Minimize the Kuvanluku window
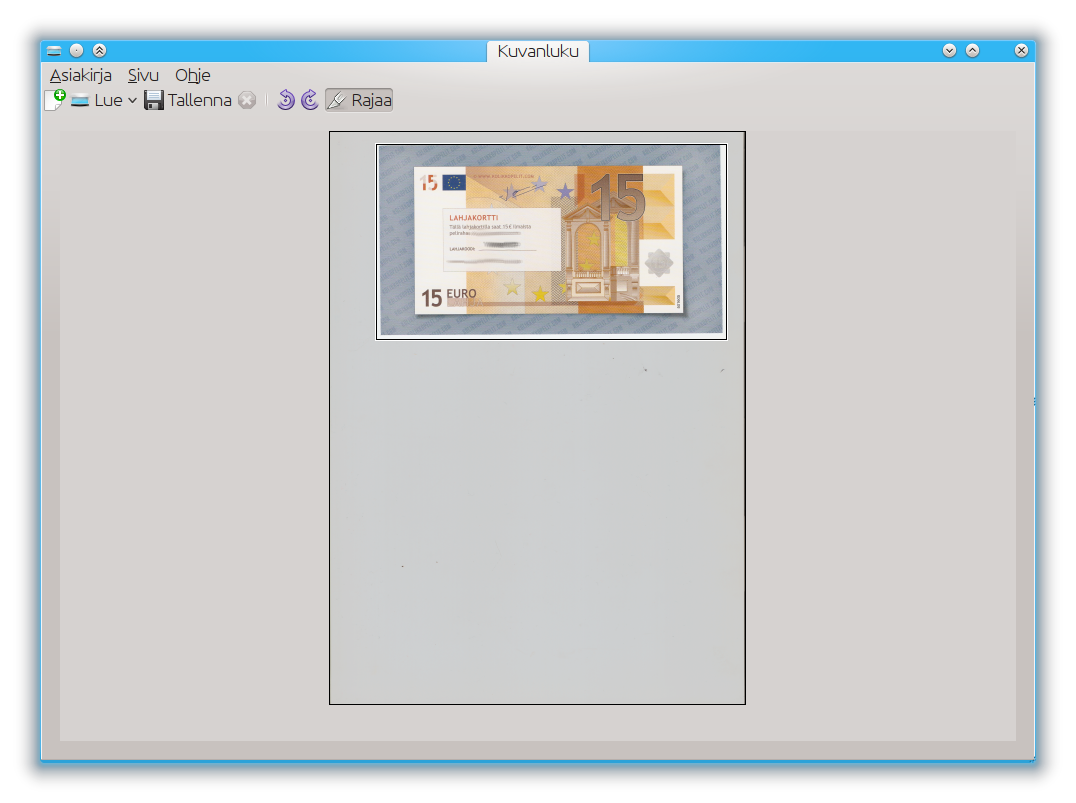Viewport: 1076px width, 803px height. coord(950,51)
